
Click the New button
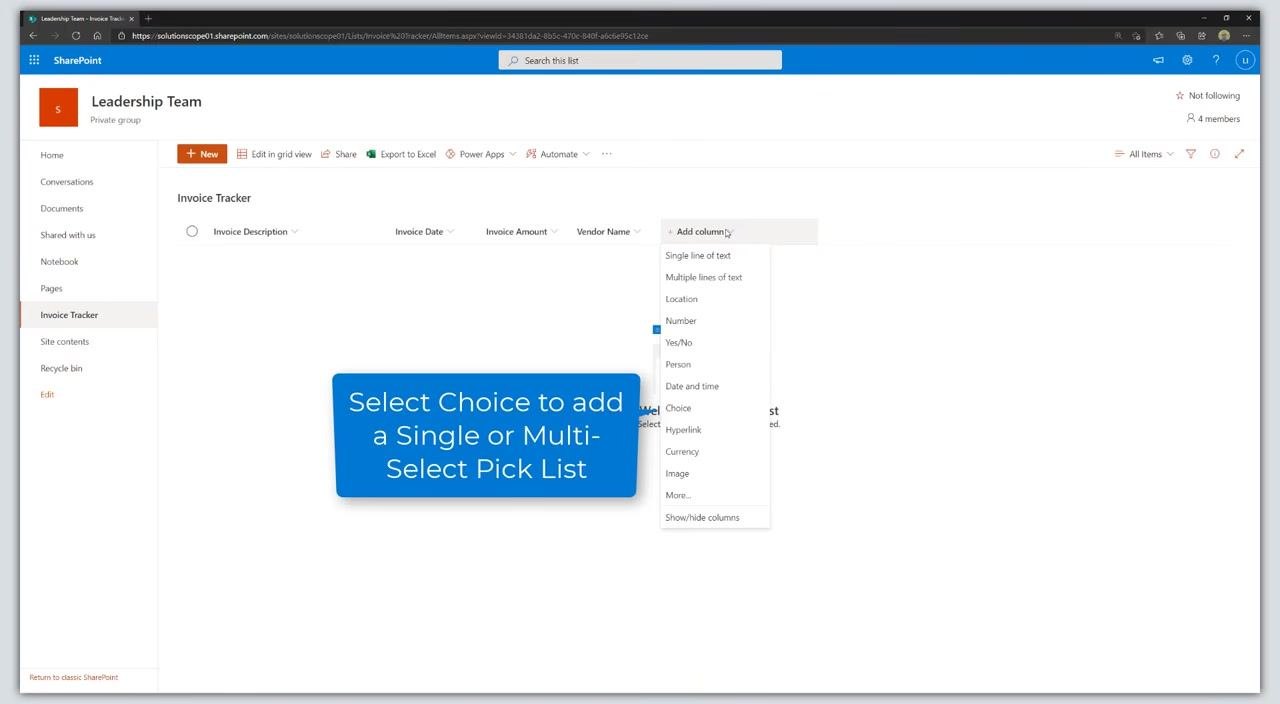tap(202, 154)
